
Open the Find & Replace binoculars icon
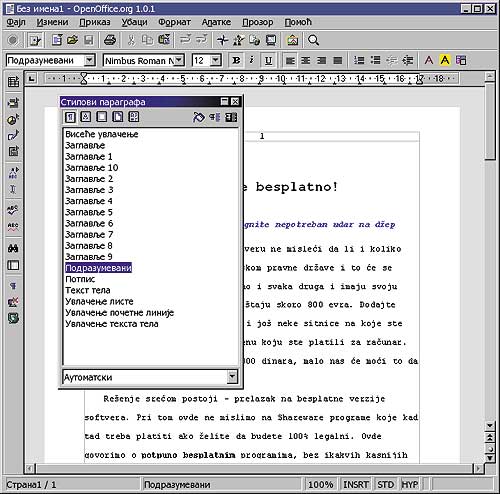[13, 249]
